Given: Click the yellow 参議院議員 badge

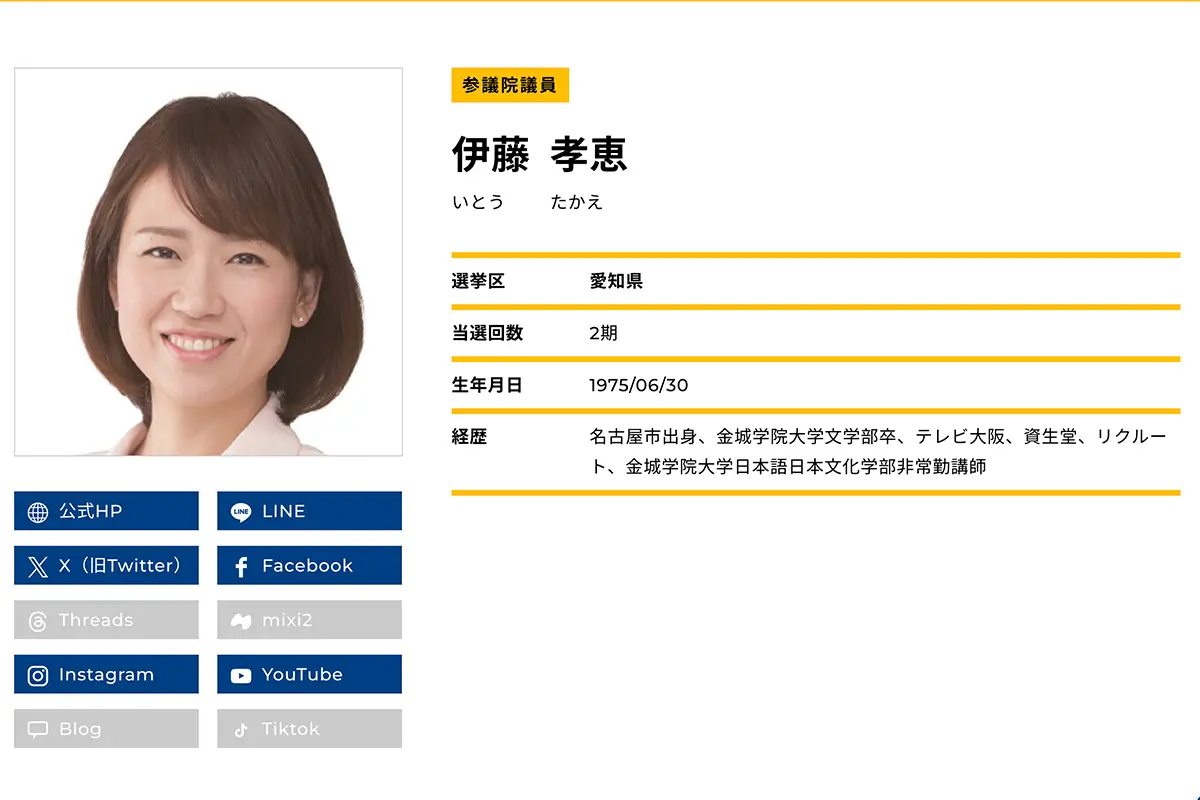Looking at the screenshot, I should coord(510,85).
